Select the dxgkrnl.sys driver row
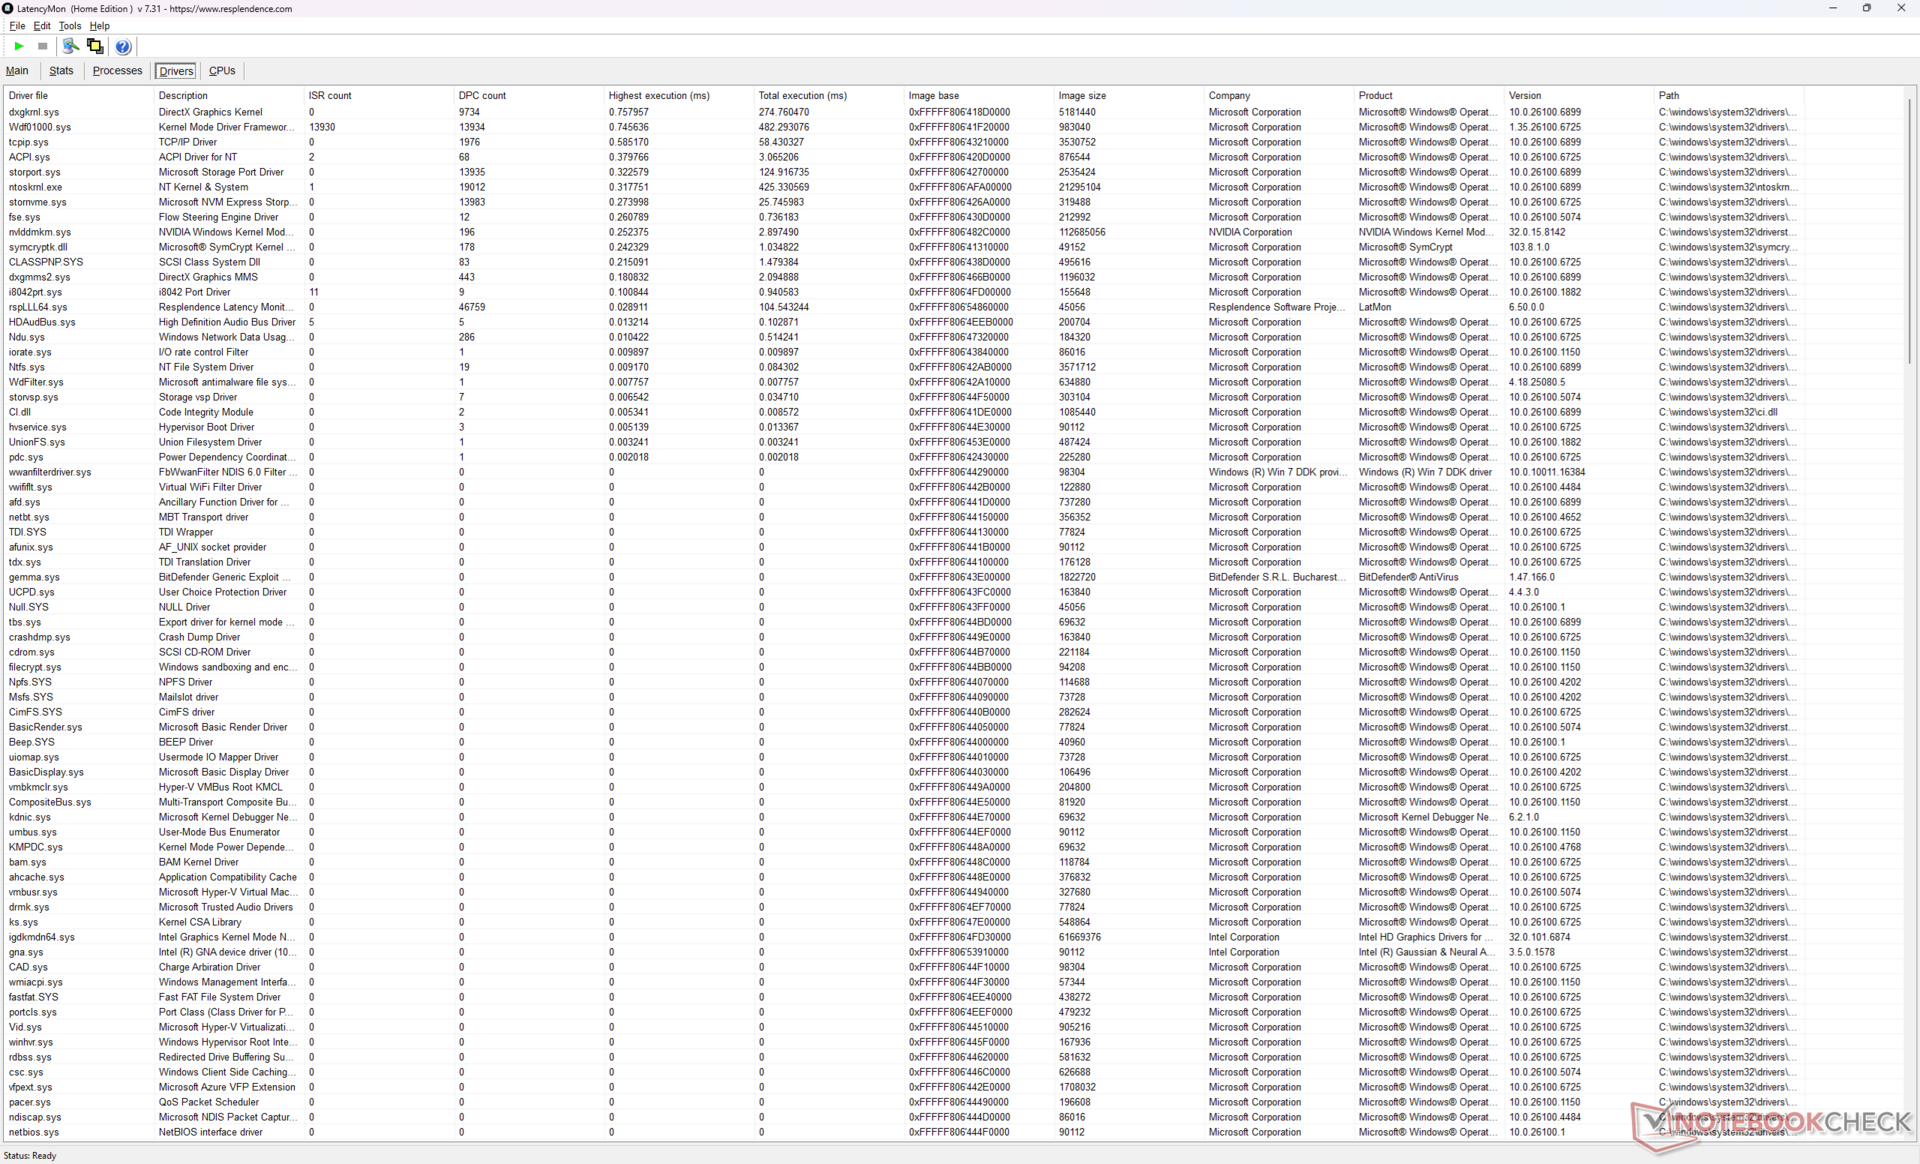Screen dimensions: 1920x1164 click(34, 112)
